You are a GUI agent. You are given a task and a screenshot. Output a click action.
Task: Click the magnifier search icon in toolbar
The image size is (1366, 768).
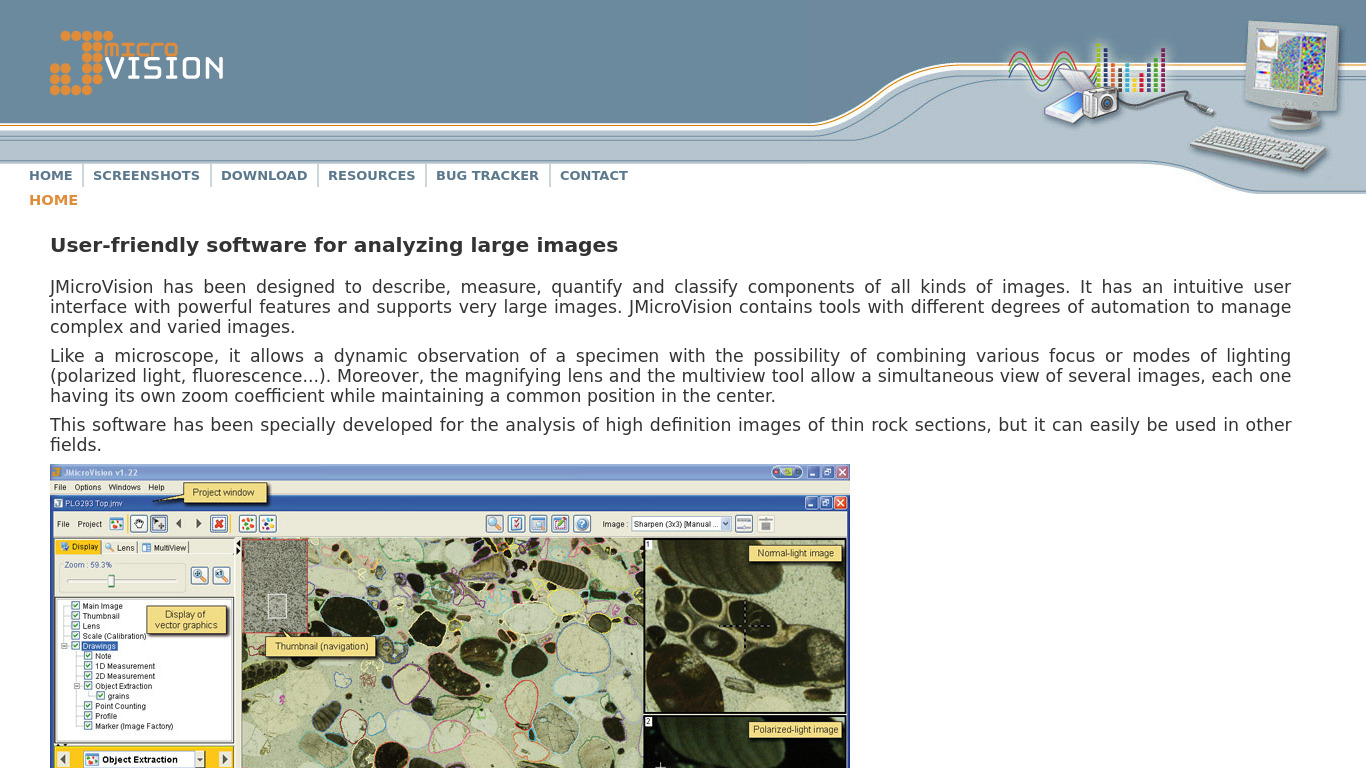tap(494, 523)
